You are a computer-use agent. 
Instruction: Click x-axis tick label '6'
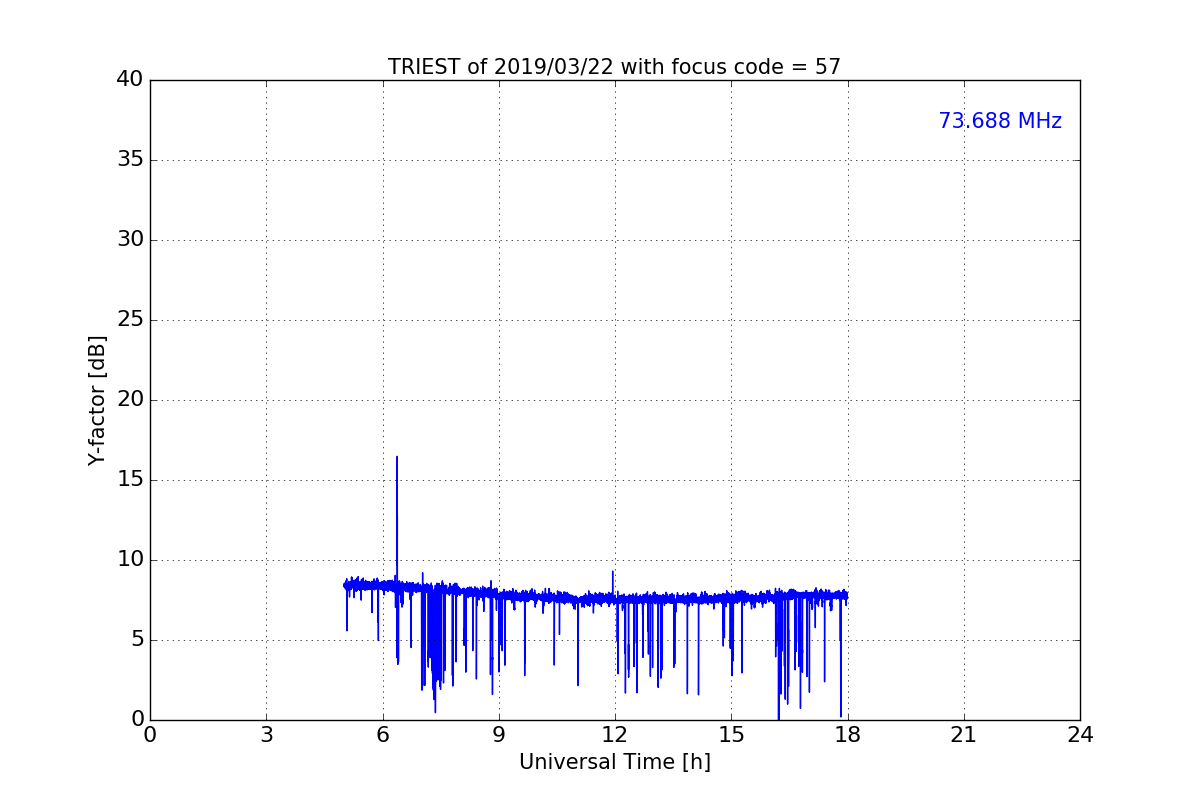[x=383, y=735]
